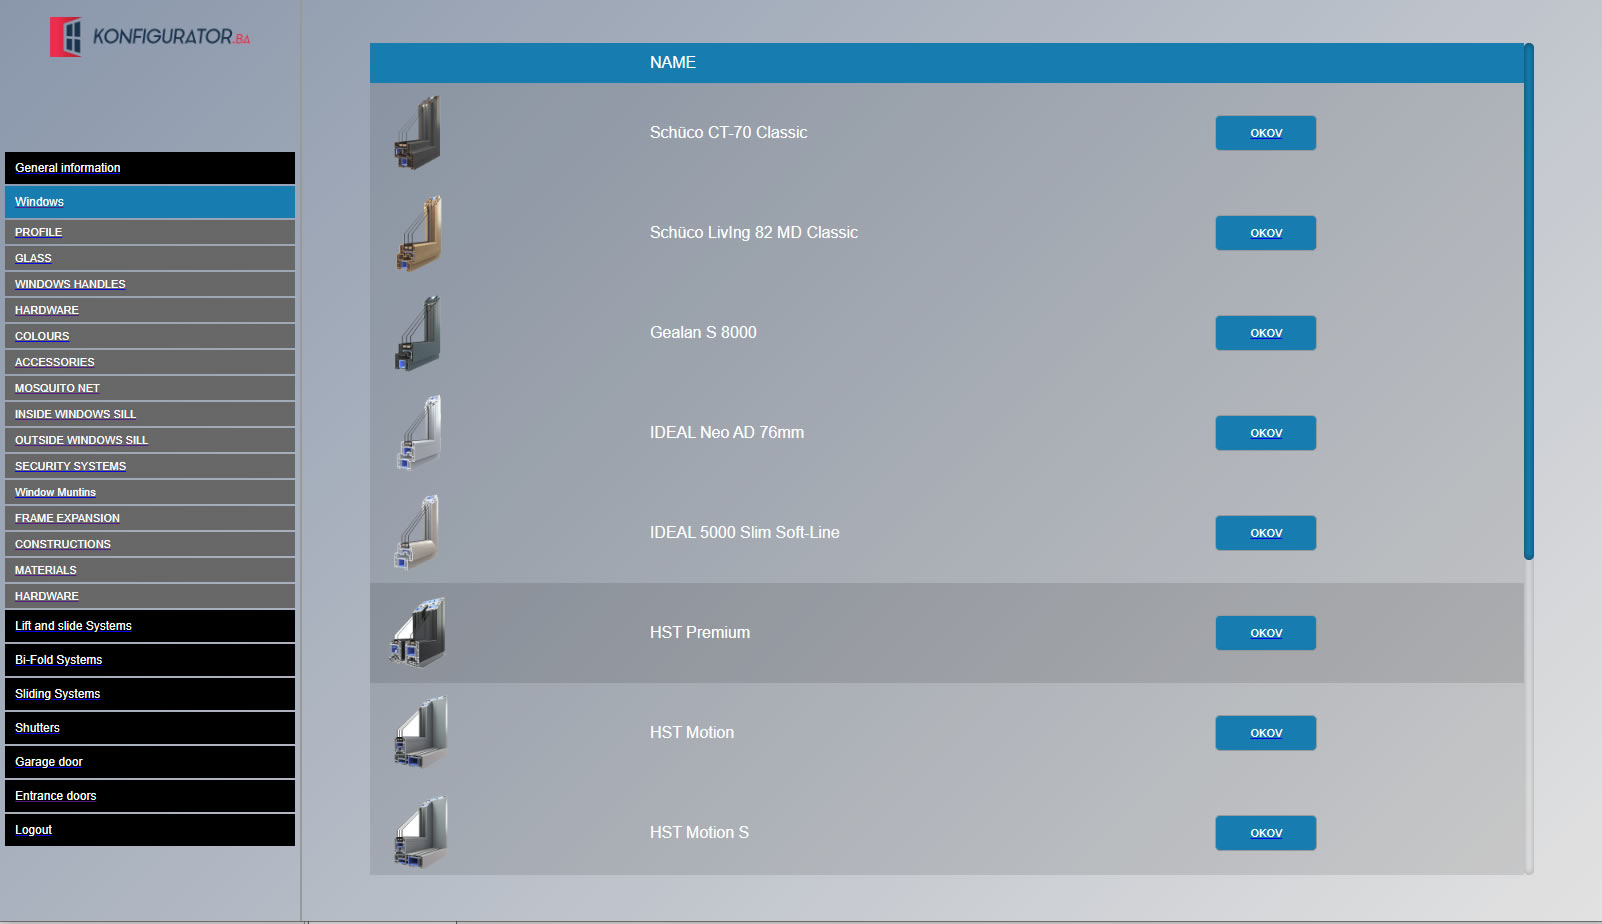Image resolution: width=1602 pixels, height=924 pixels.
Task: Choose the HST Motion S profile thumbnail
Action: (x=421, y=832)
